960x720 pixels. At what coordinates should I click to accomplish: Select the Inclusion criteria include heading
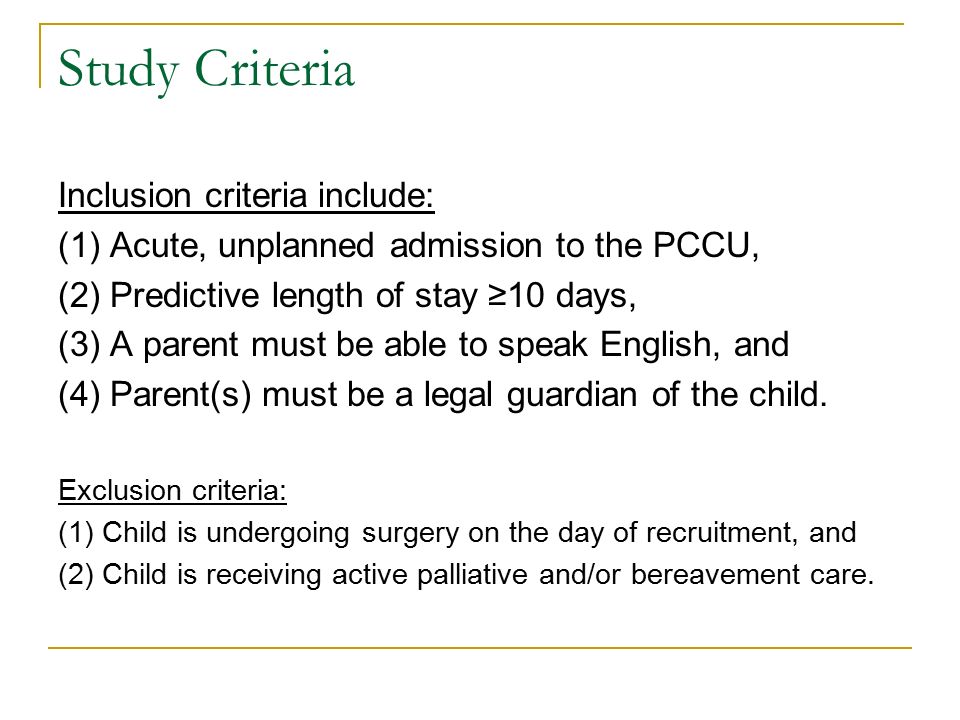[246, 197]
